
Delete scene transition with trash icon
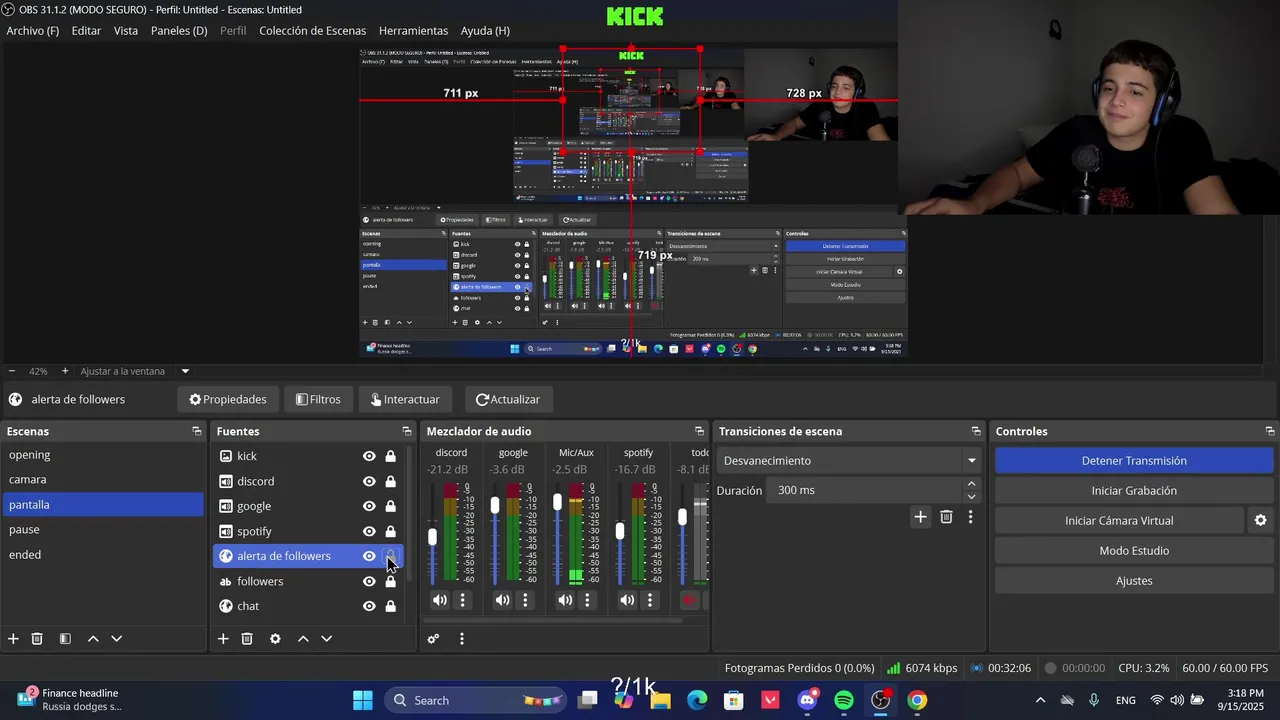point(946,517)
